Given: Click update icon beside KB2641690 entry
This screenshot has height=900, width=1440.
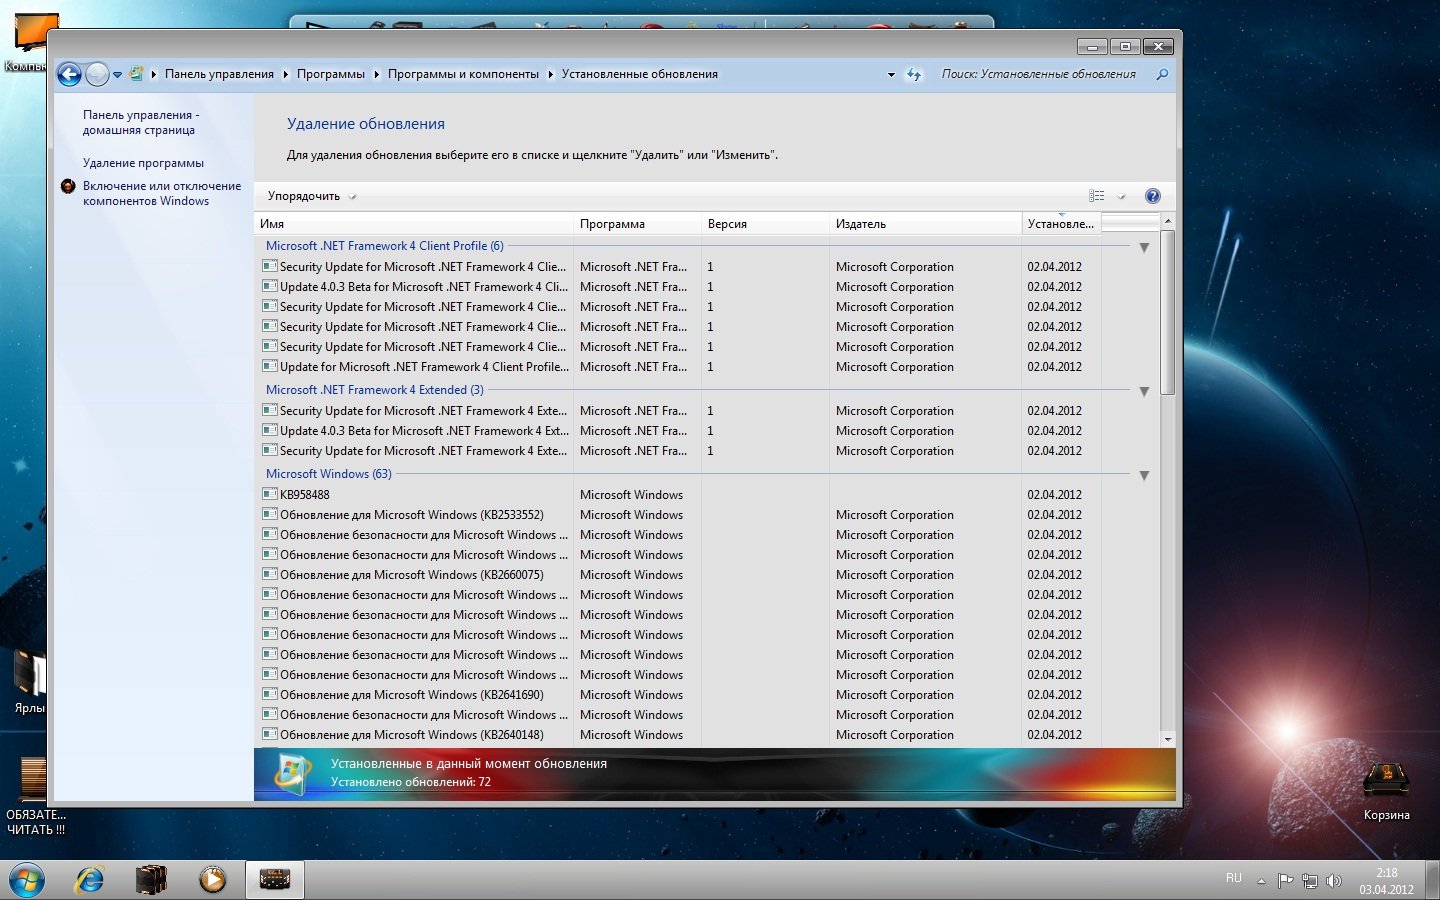Looking at the screenshot, I should coord(269,694).
